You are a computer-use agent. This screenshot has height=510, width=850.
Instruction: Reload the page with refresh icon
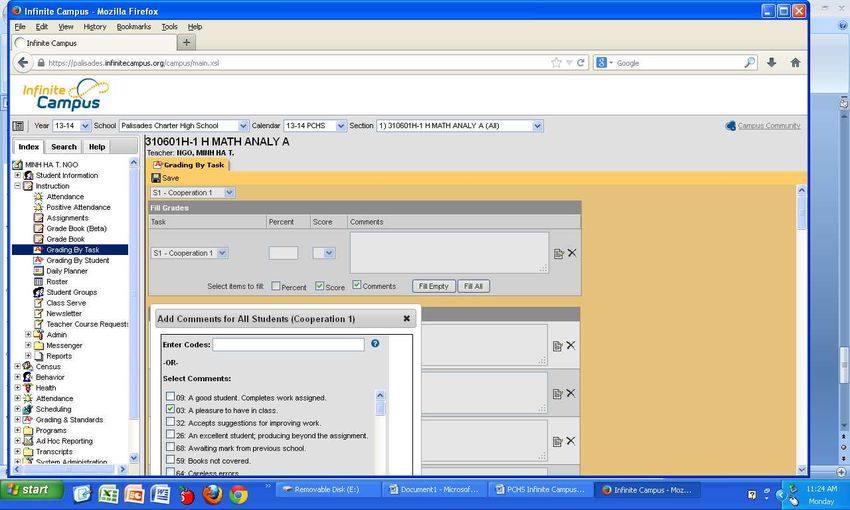581,63
